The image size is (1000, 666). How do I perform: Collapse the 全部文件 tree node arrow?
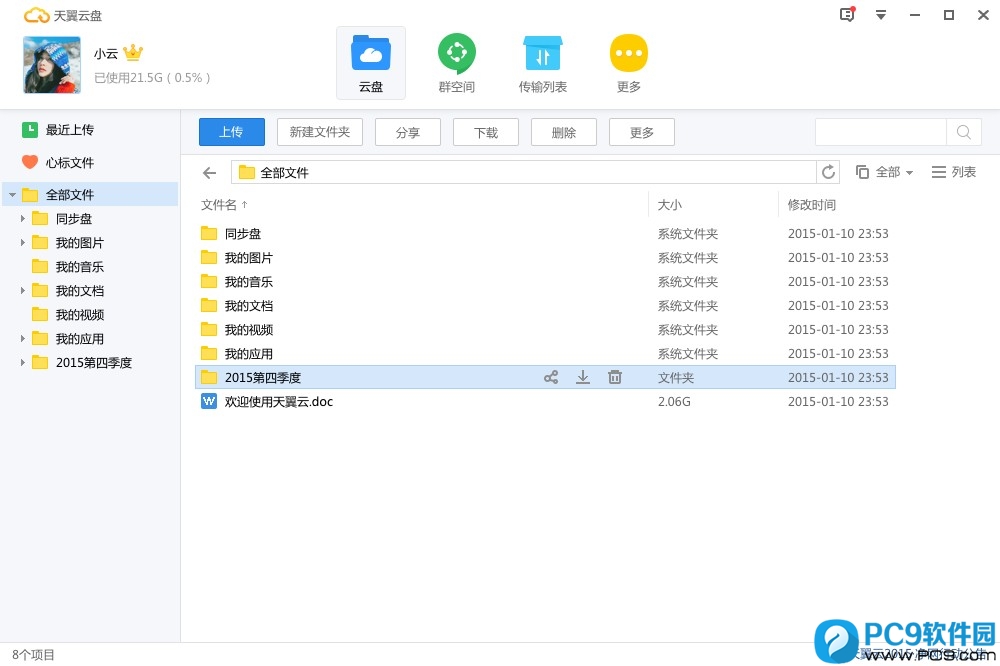point(12,195)
